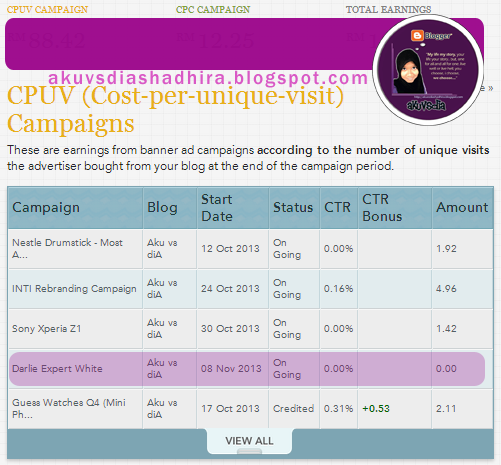Viewport: 501px width, 465px height.
Task: Open the TOTAL EARNINGS tab
Action: tap(388, 9)
